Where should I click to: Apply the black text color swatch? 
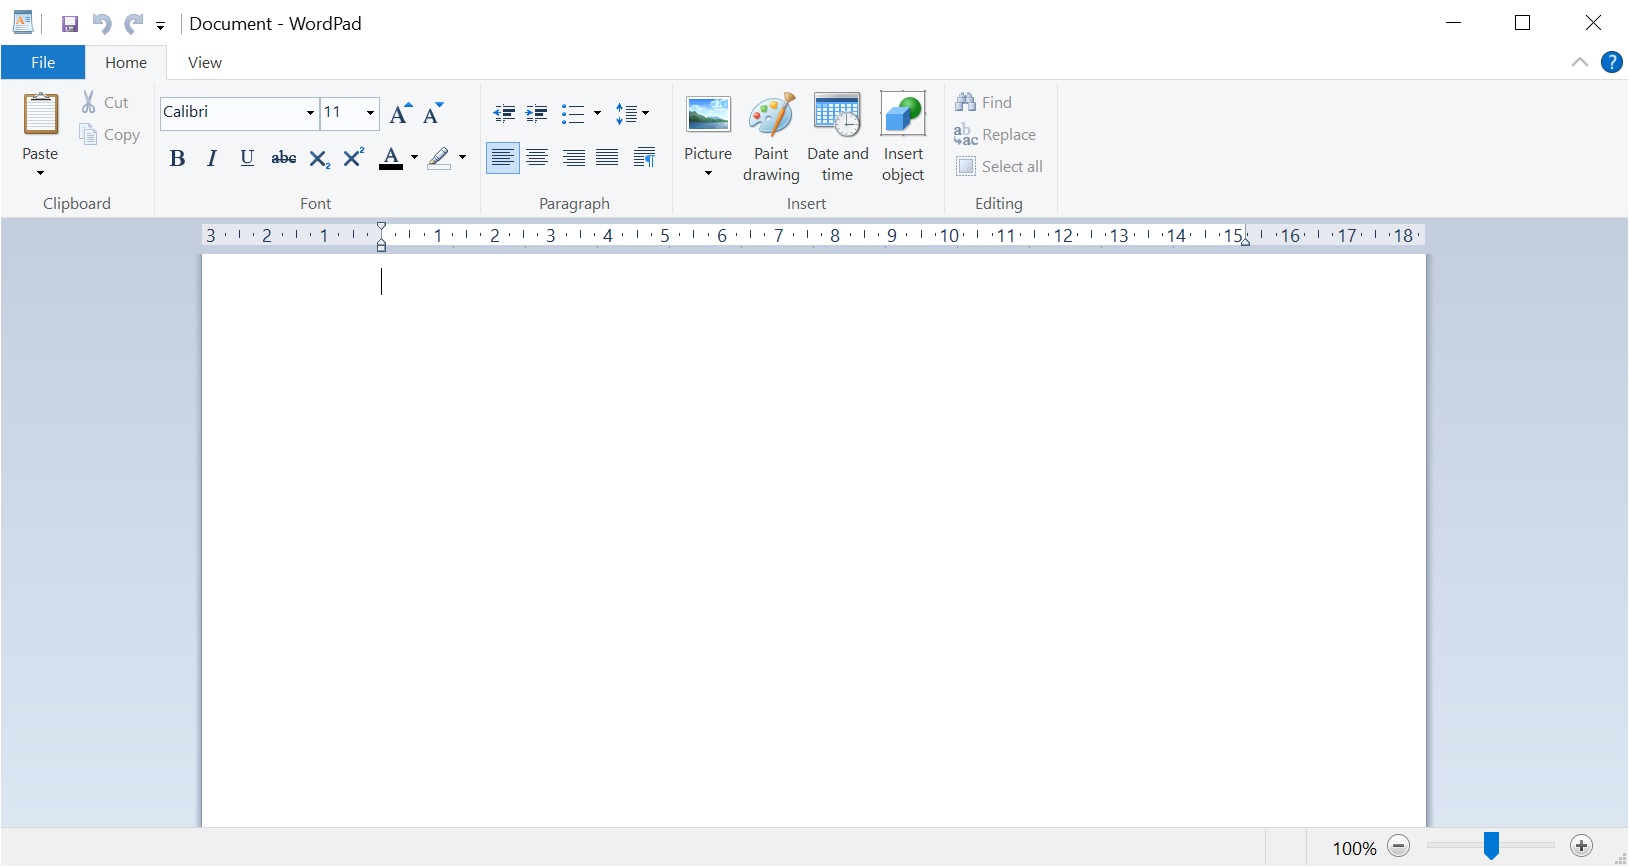[391, 158]
